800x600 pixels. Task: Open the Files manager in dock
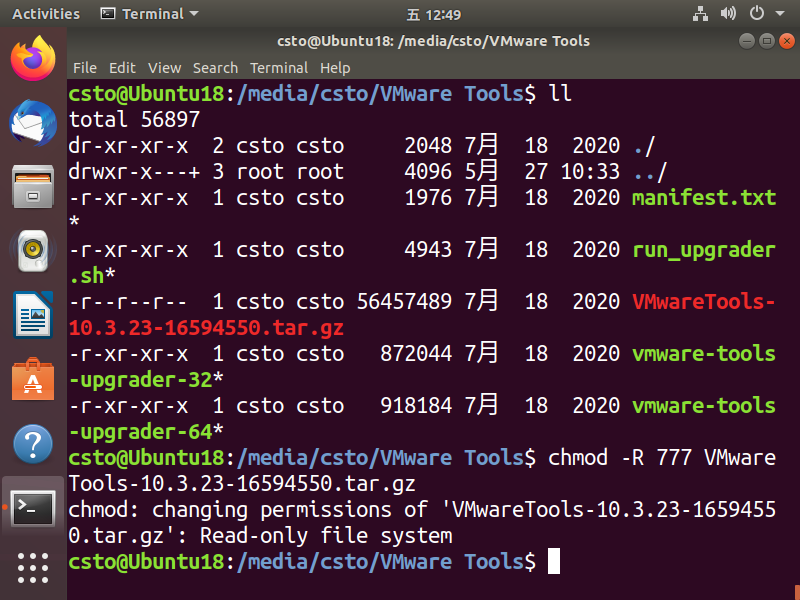33,187
